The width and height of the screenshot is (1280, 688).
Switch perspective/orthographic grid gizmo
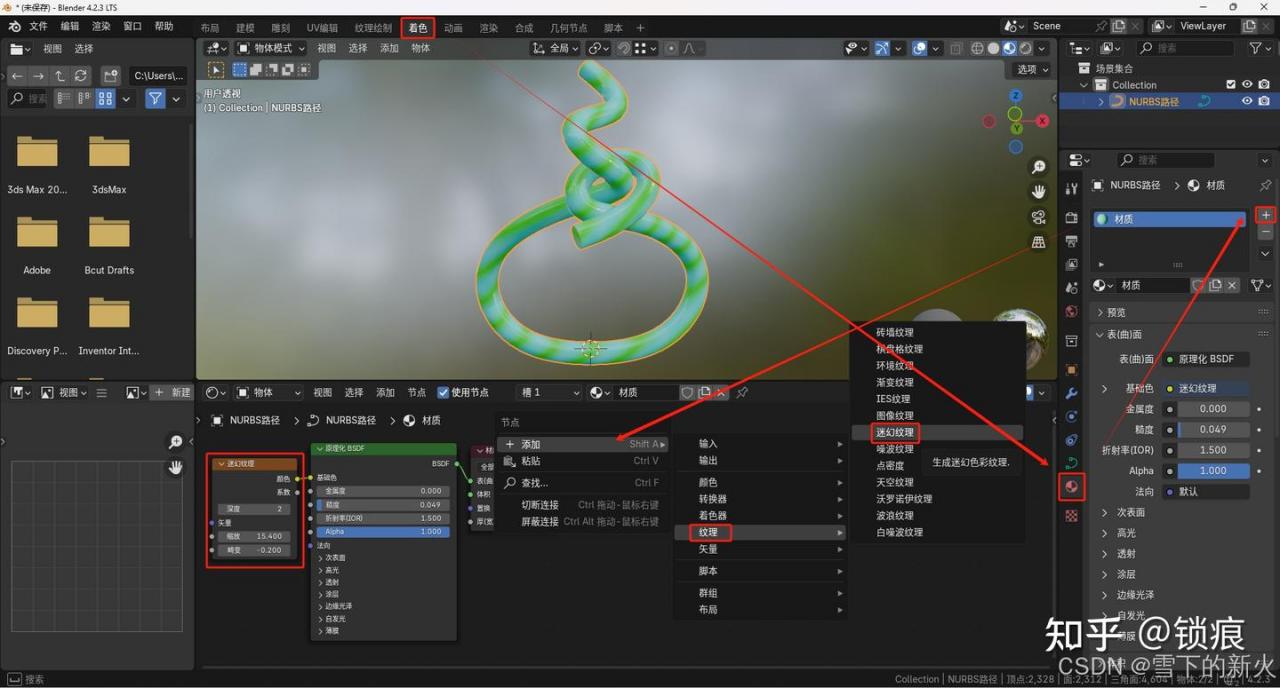point(1039,242)
